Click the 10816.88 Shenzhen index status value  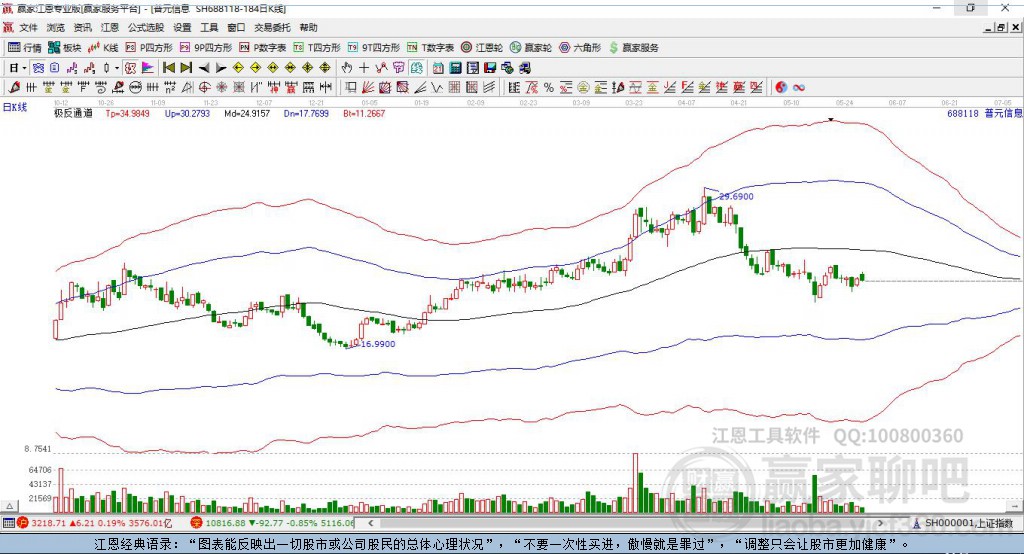225,523
